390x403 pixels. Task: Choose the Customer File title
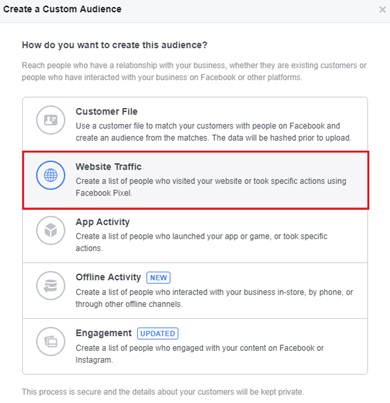click(106, 111)
